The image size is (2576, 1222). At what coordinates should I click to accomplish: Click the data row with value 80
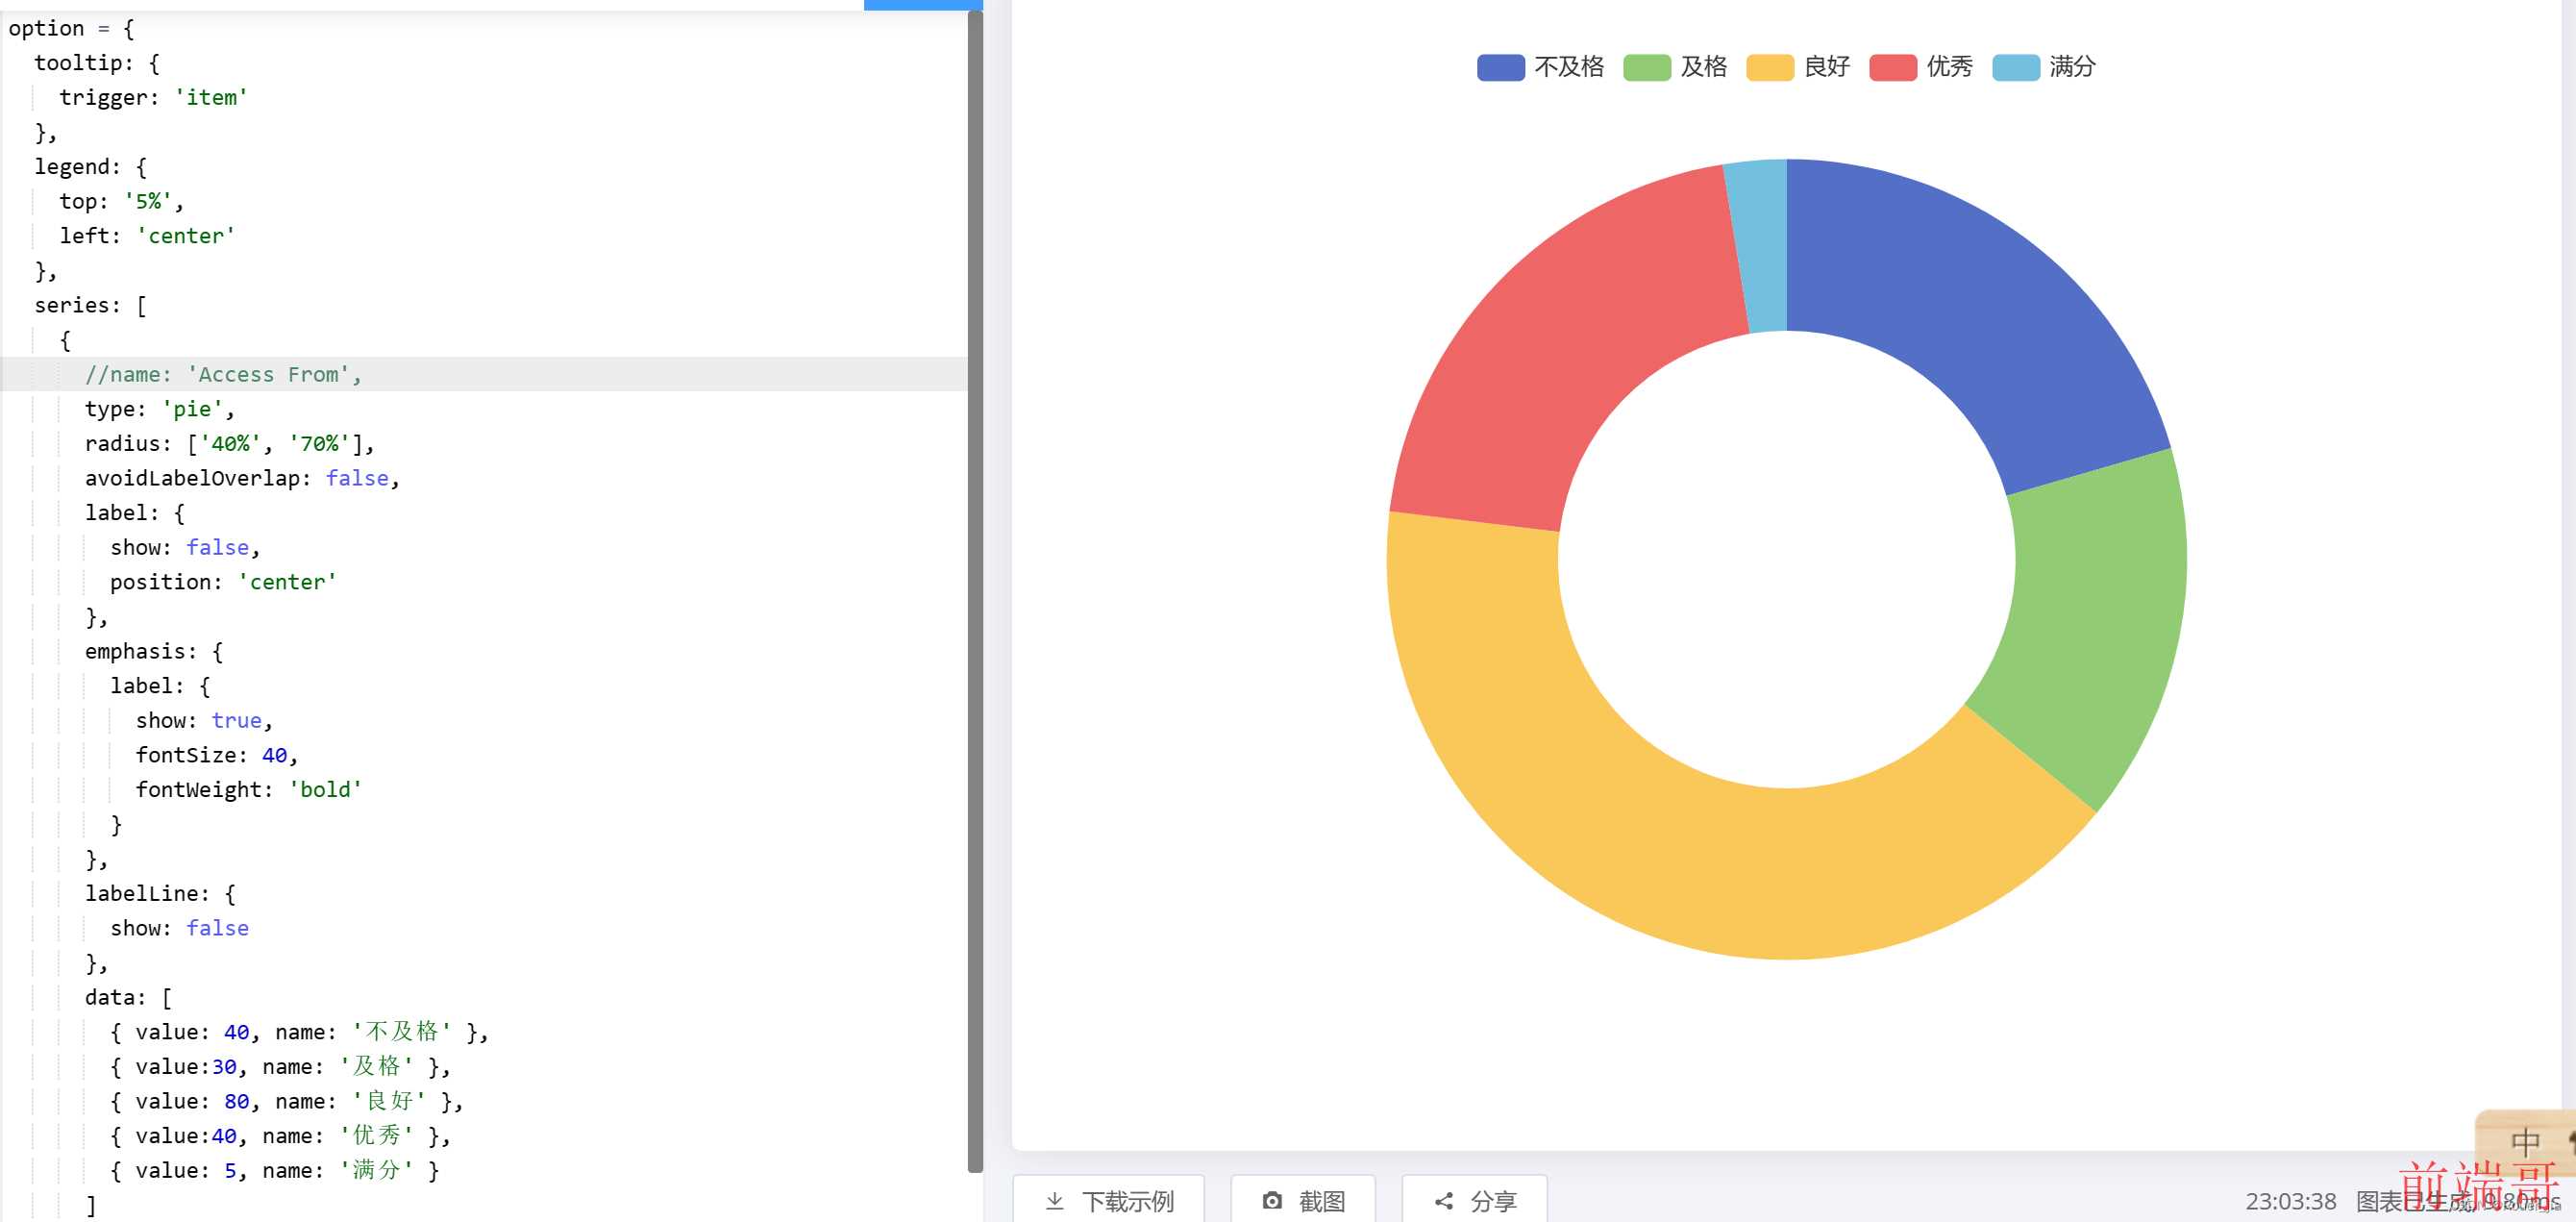(286, 1101)
